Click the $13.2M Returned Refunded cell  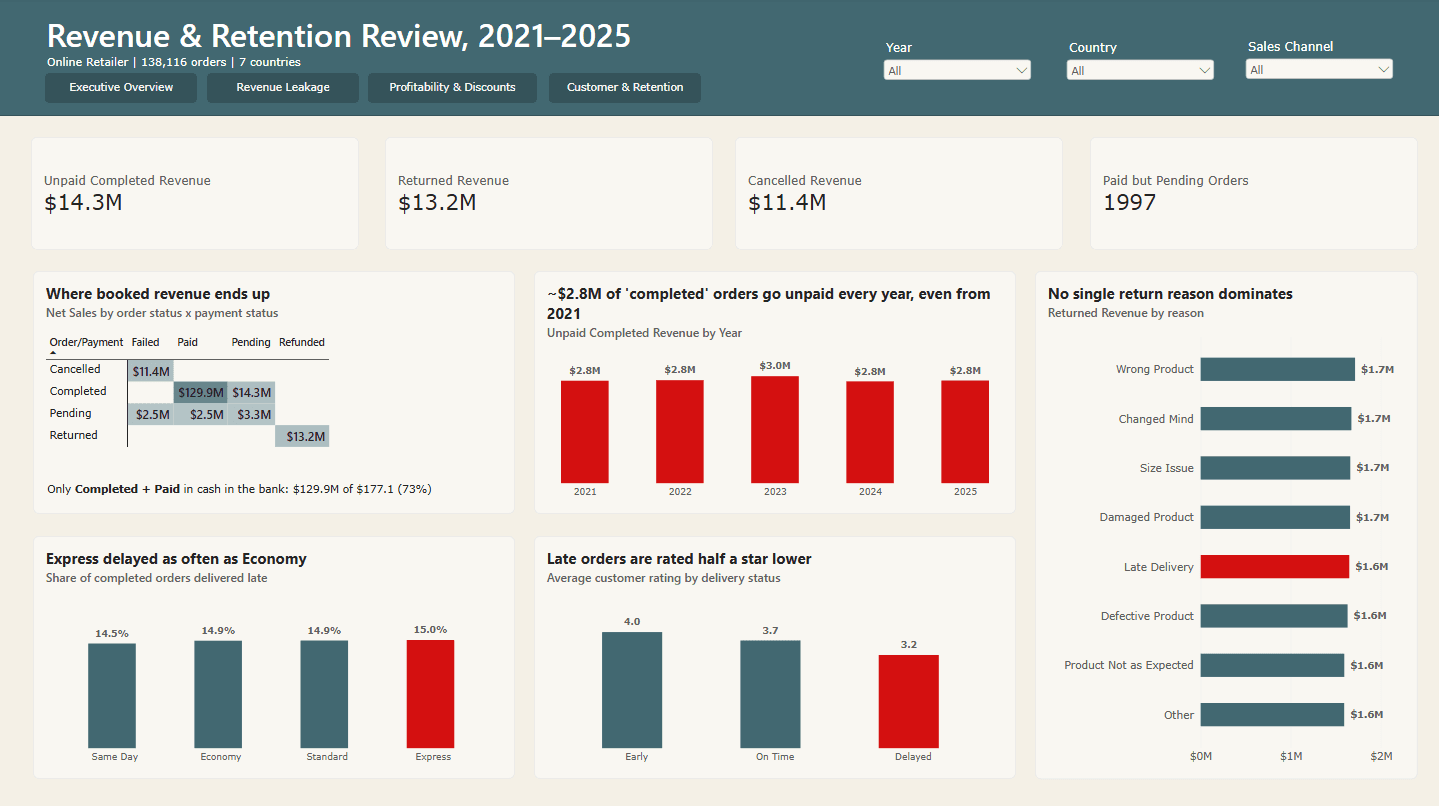pyautogui.click(x=302, y=436)
